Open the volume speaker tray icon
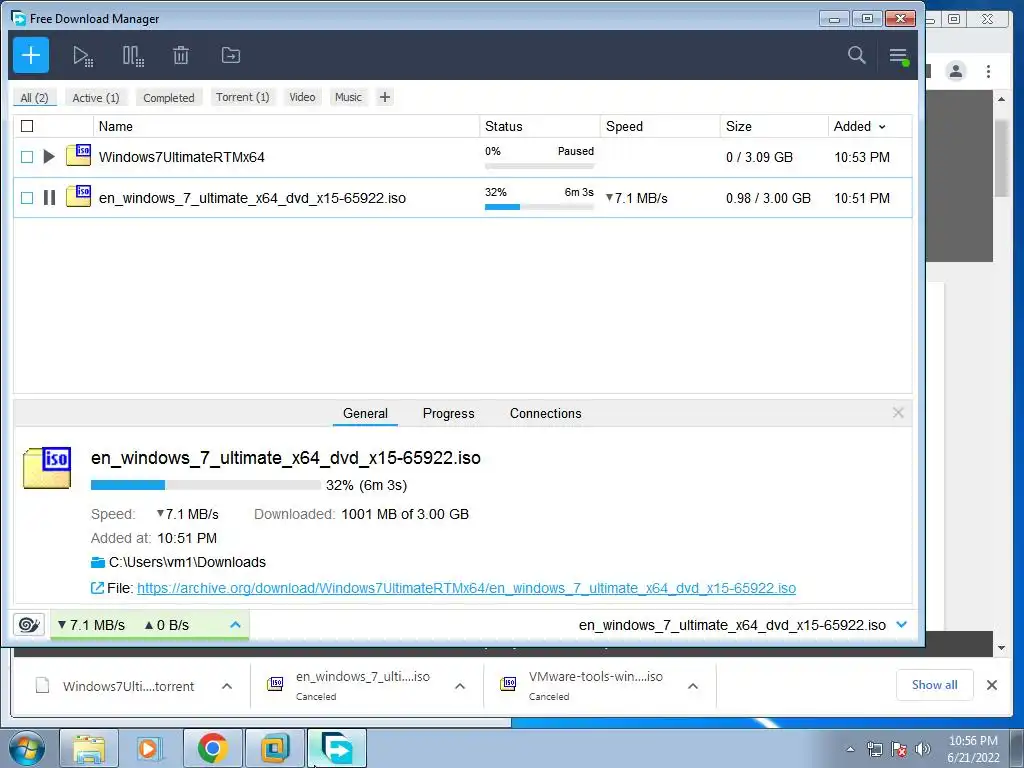This screenshot has width=1024, height=768. coord(923,749)
